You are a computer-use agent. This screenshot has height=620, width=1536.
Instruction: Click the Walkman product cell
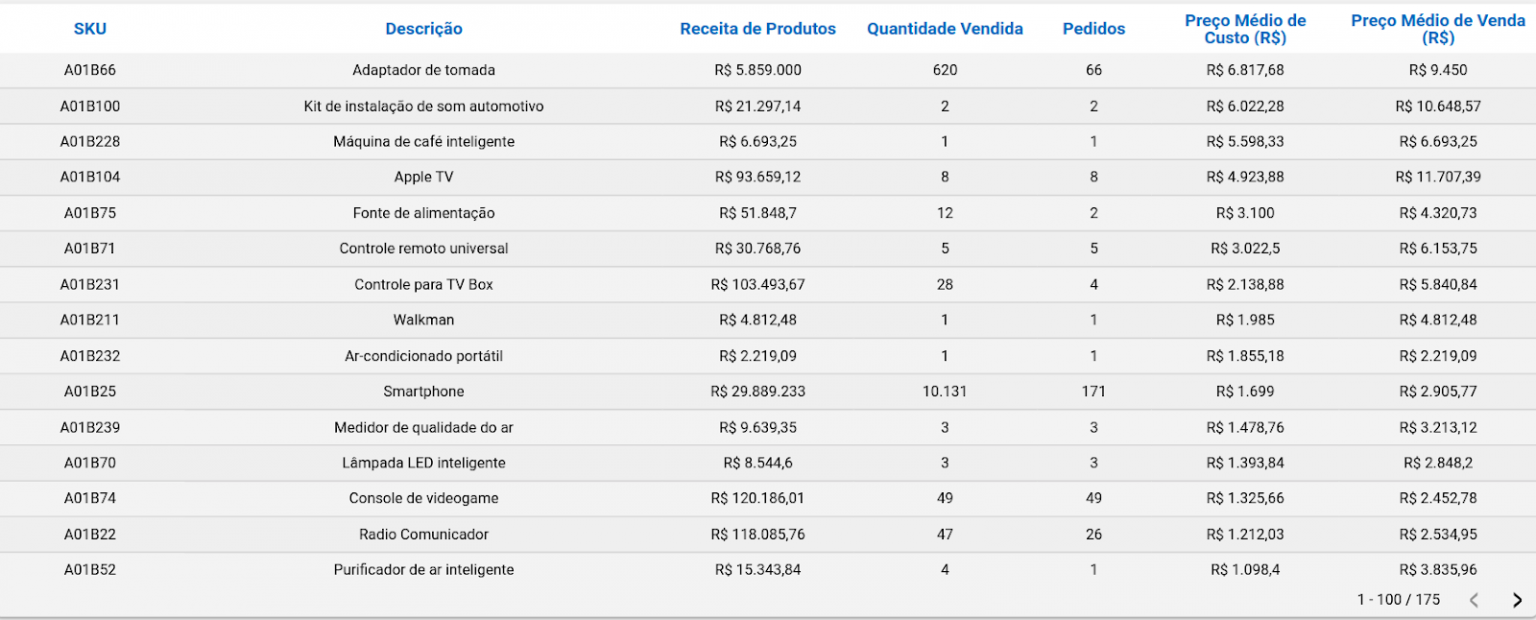coord(424,320)
